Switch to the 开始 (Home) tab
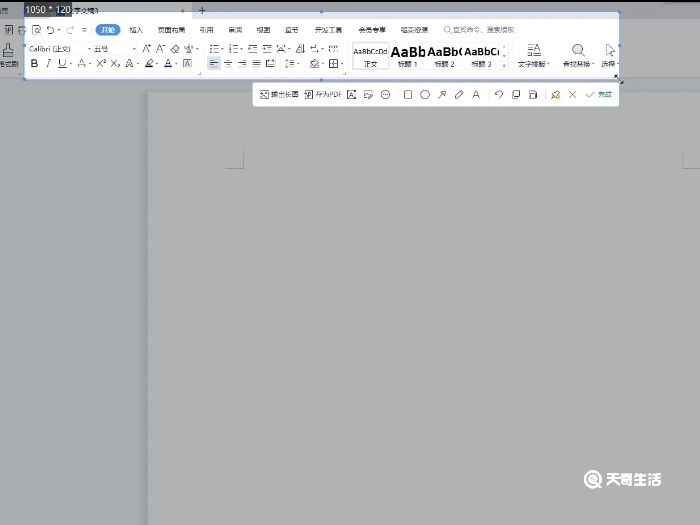This screenshot has height=525, width=700. (x=108, y=30)
